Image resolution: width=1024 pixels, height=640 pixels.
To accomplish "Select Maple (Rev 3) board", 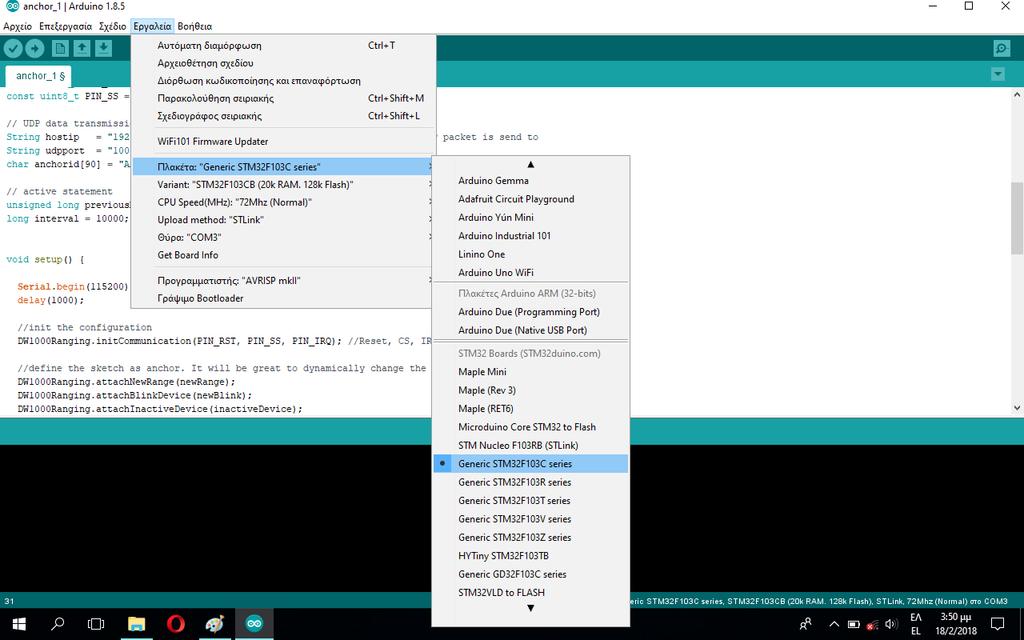I will (530, 390).
